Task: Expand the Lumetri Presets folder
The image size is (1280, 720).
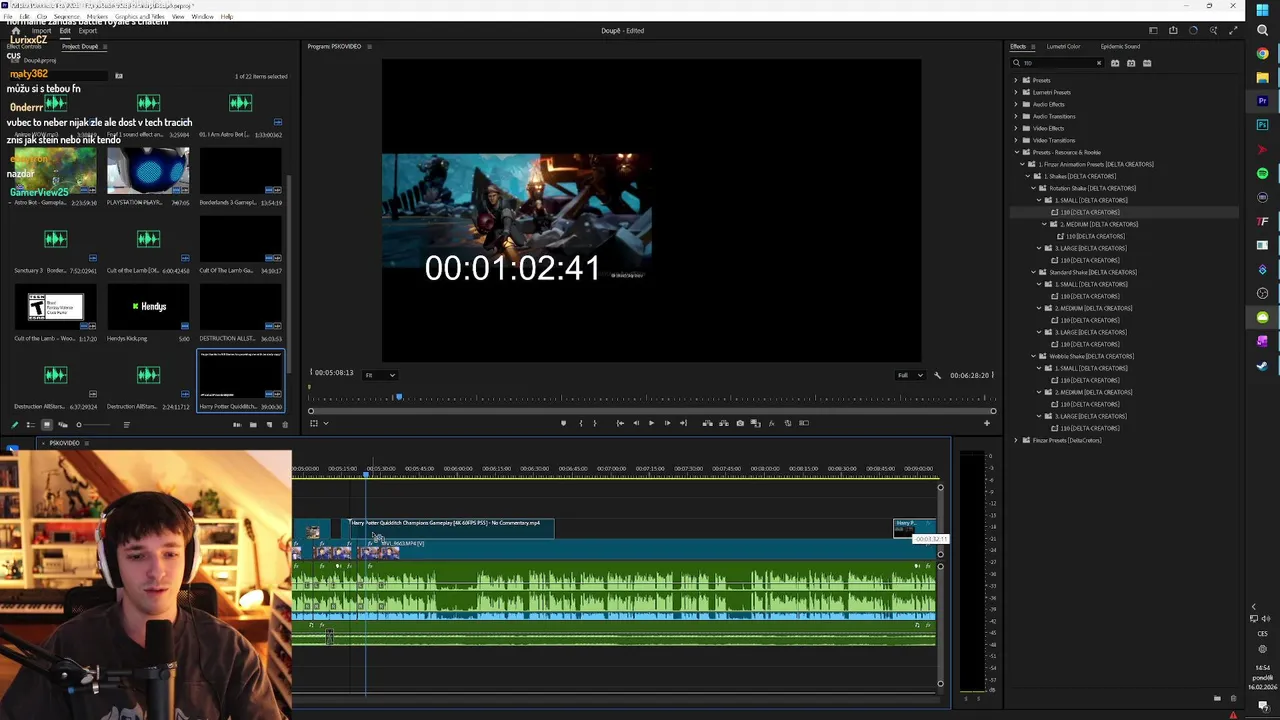Action: [x=1016, y=92]
